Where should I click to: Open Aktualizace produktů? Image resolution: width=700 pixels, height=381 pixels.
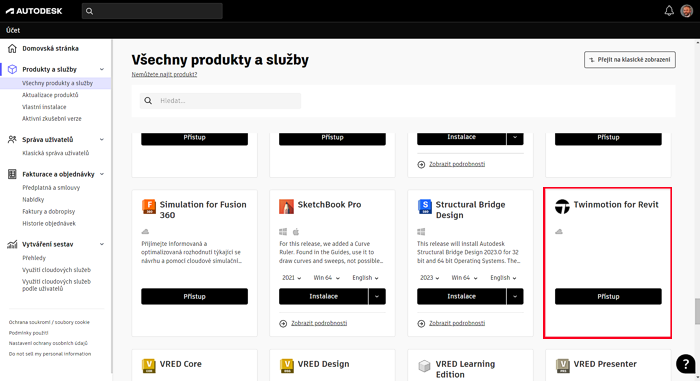point(50,95)
